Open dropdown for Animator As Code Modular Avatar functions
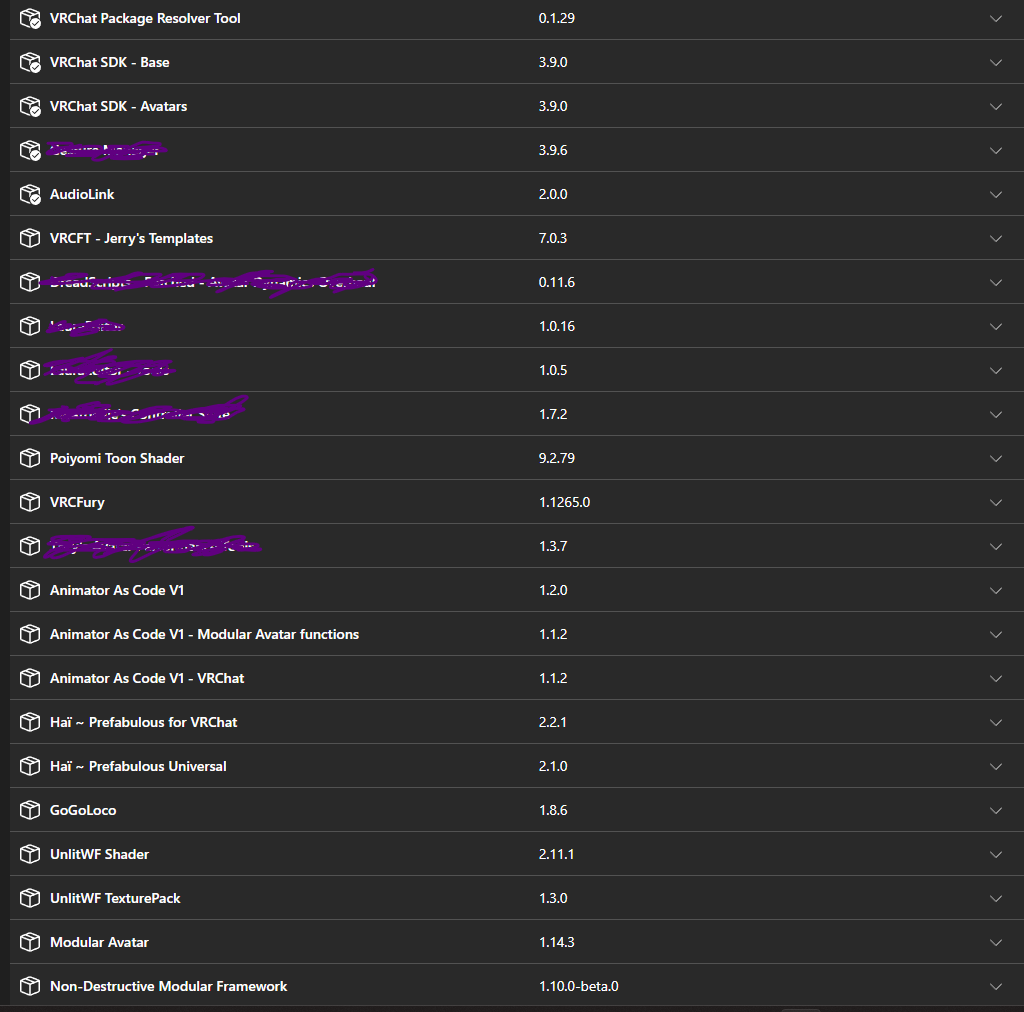The height and width of the screenshot is (1012, 1024). click(x=996, y=634)
